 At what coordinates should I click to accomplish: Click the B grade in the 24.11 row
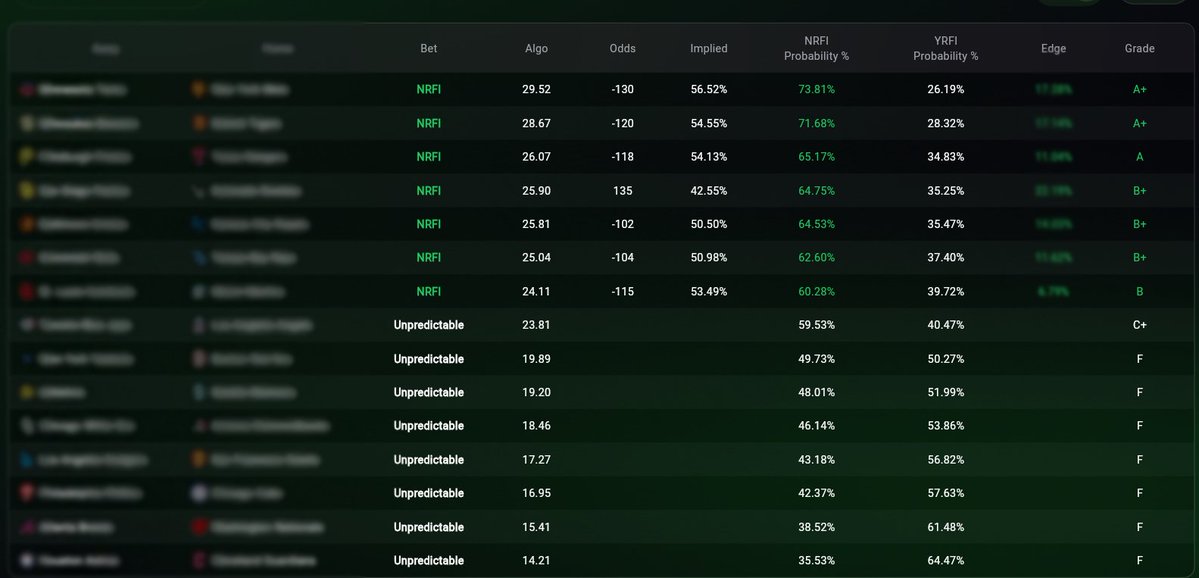click(x=1139, y=291)
